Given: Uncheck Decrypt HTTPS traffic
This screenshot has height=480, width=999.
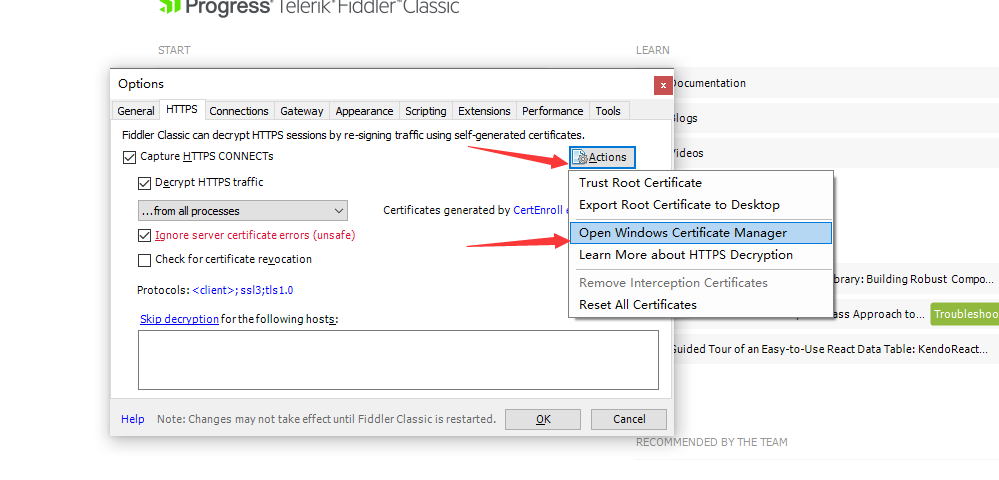Looking at the screenshot, I should 144,184.
